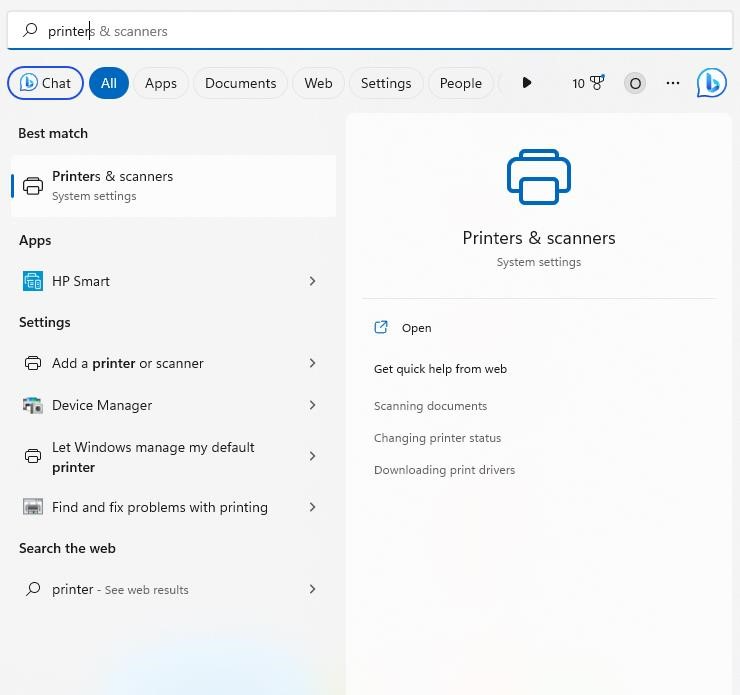Expand Find and fix printing problems chevron
This screenshot has width=740, height=695.
[x=312, y=507]
